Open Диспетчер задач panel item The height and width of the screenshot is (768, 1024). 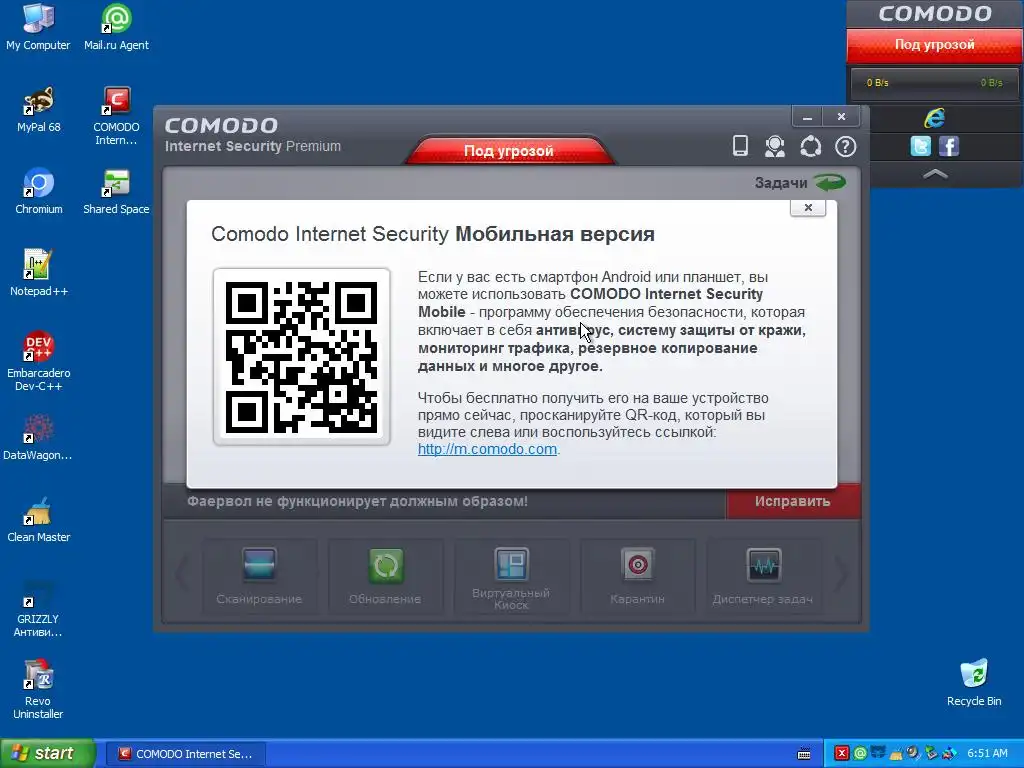click(x=763, y=575)
